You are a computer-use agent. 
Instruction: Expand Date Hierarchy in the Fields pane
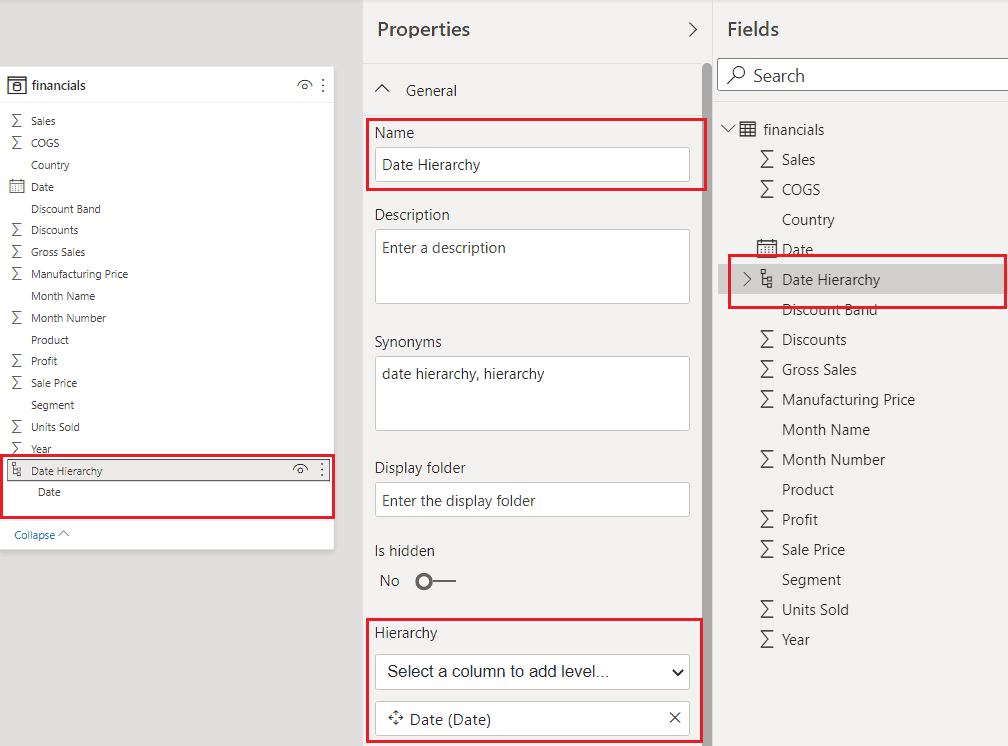(x=746, y=281)
